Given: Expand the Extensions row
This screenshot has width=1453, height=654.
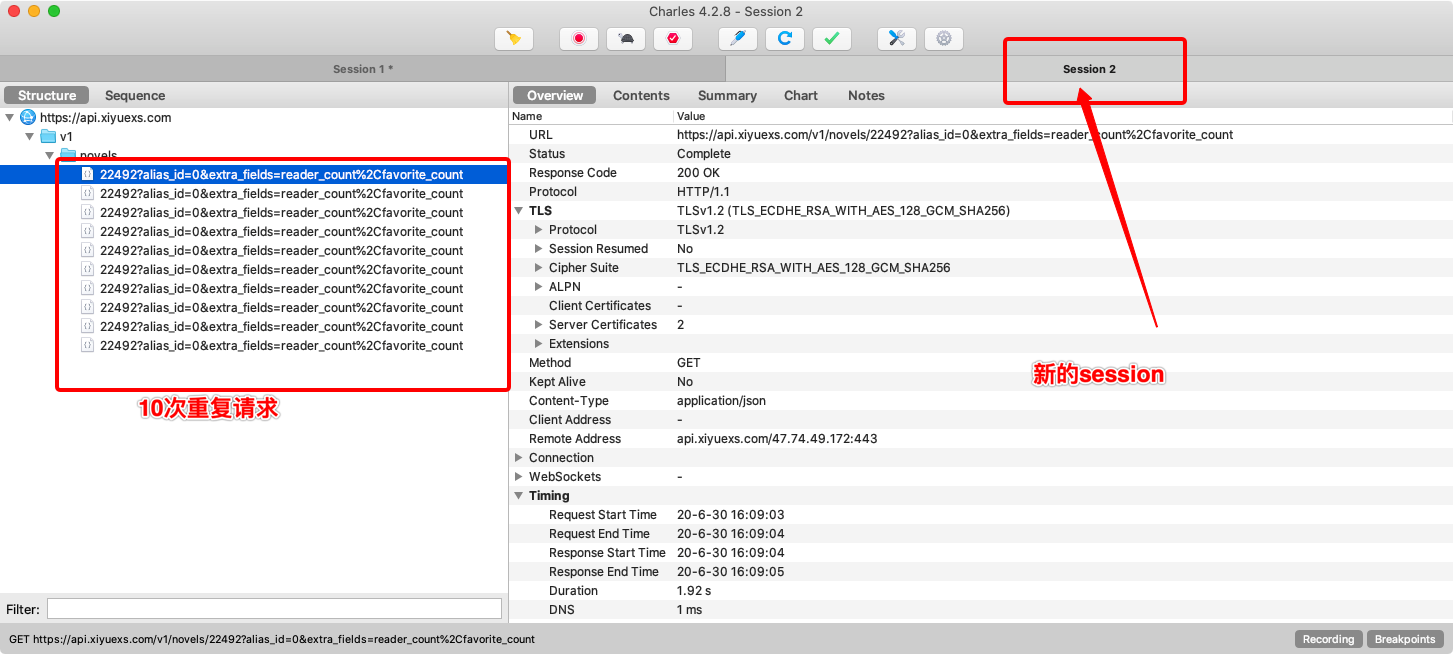Looking at the screenshot, I should tap(539, 344).
